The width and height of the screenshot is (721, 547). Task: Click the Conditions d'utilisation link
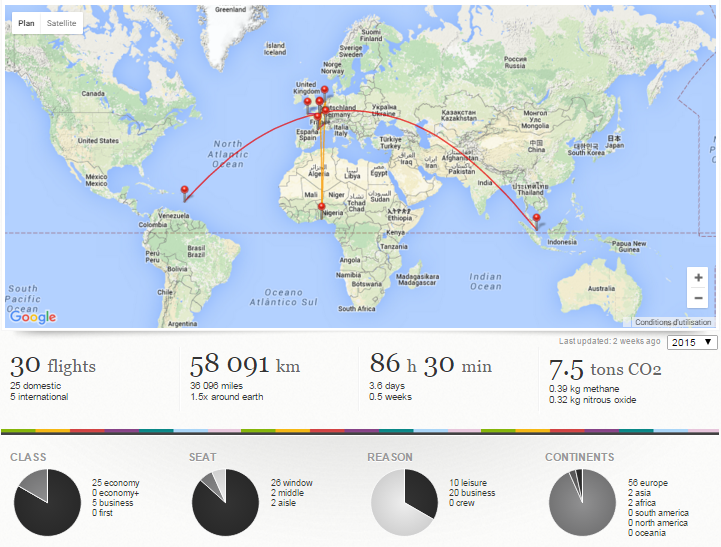coord(673,322)
